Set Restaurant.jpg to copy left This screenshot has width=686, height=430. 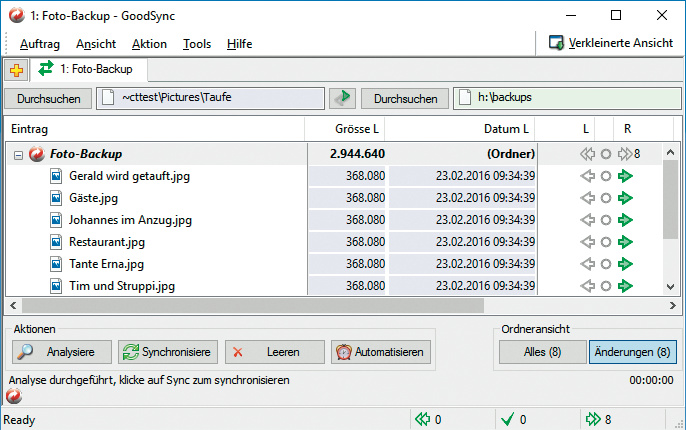pyautogui.click(x=588, y=242)
